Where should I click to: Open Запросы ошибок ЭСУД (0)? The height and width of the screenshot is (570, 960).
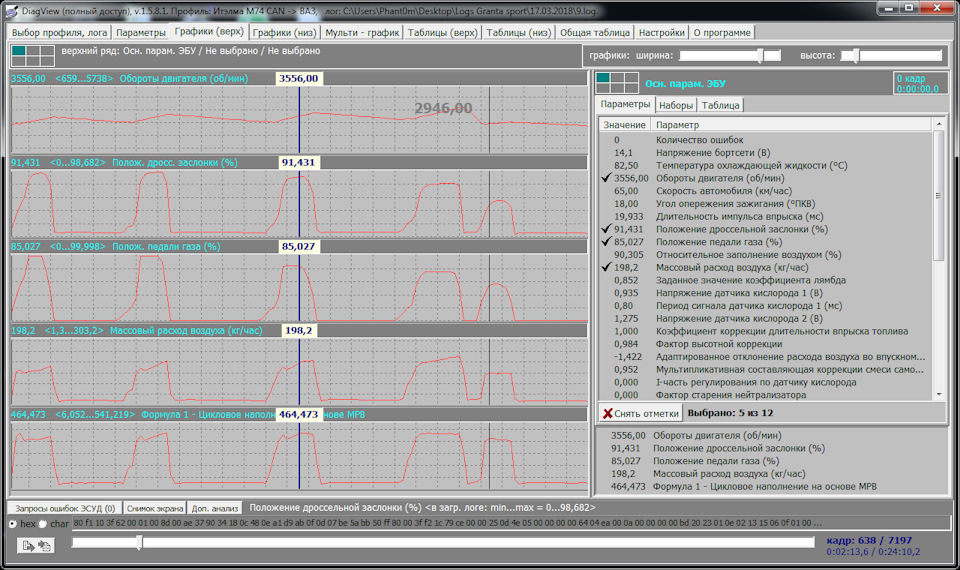pos(63,508)
